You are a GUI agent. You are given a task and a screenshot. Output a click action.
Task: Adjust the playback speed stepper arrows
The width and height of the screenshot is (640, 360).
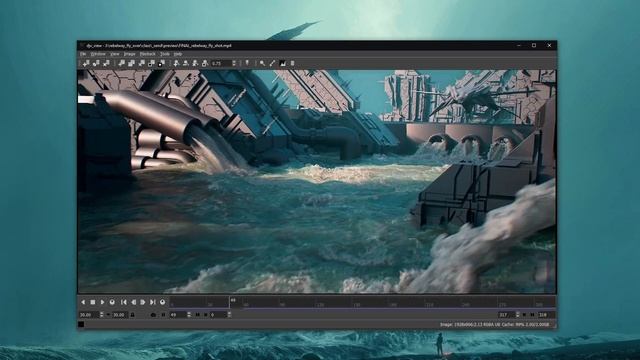pos(102,315)
